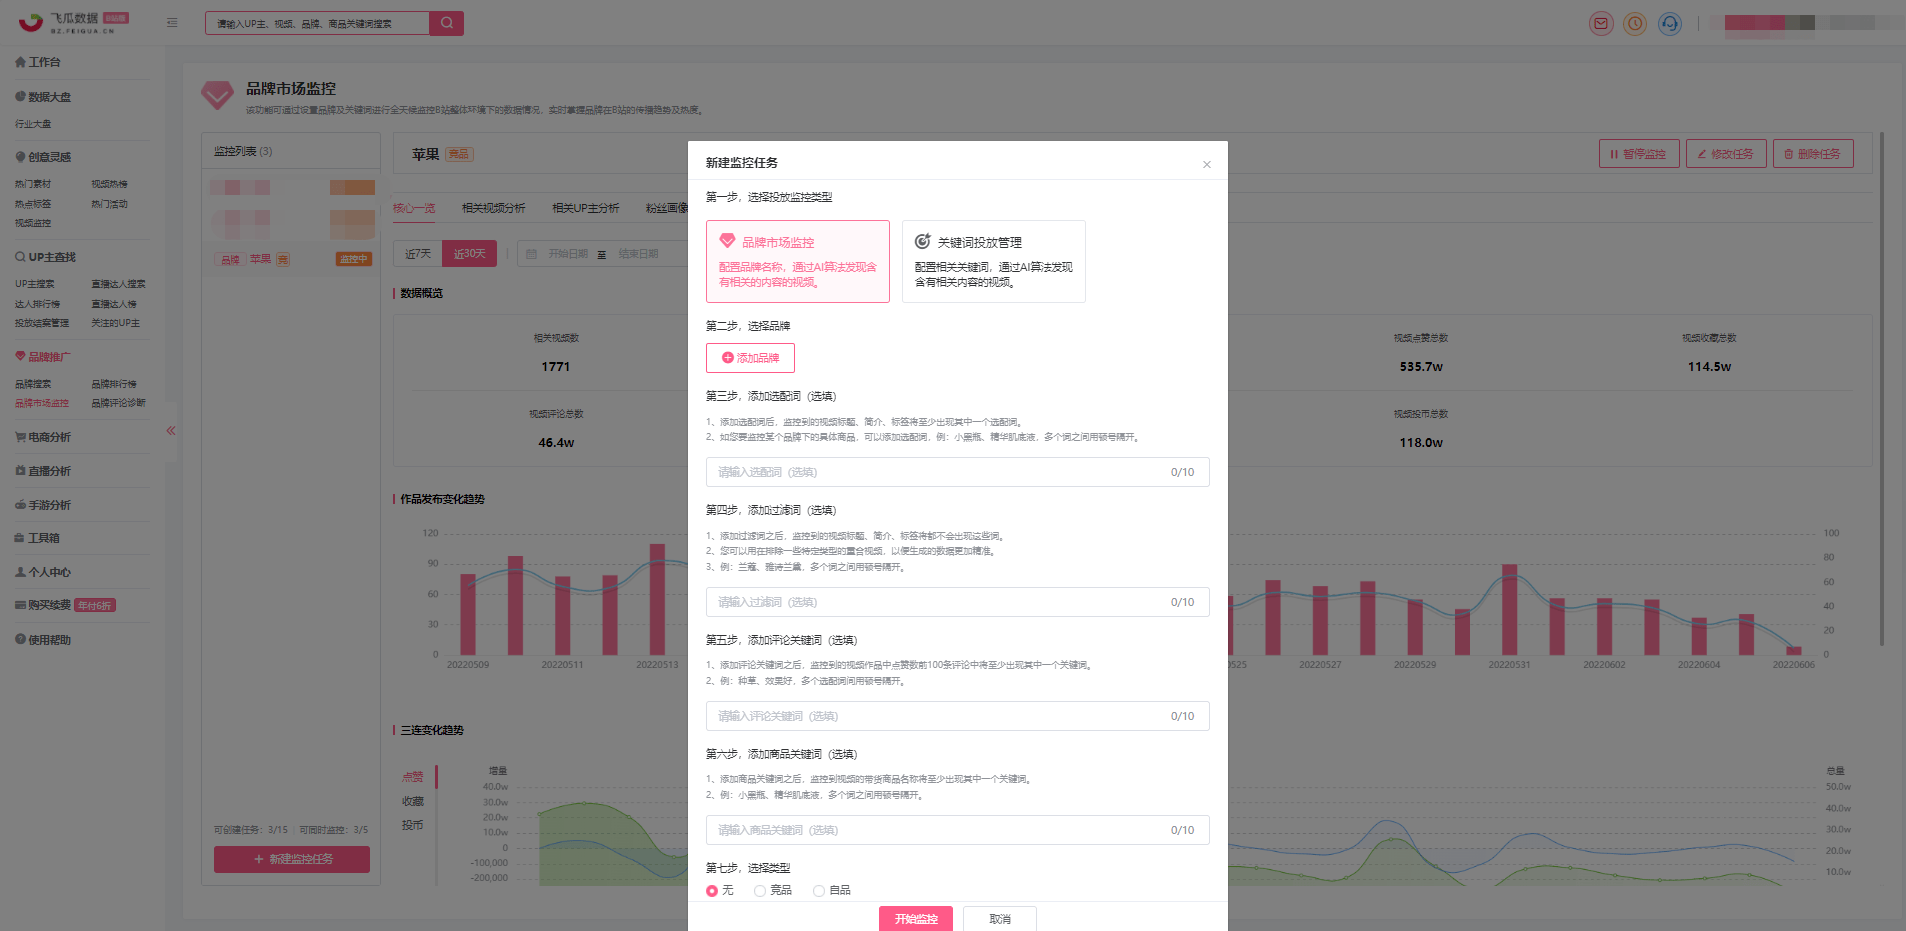1906x931 pixels.
Task: Open 工作台 in the sidebar
Action: click(x=38, y=62)
